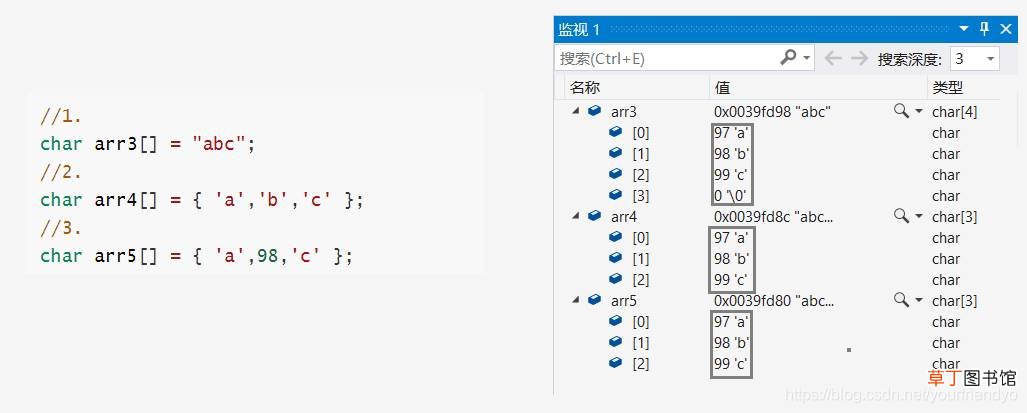Open the visualizer dropdown arrow for arr5
Screen dimensions: 1027x413
point(918,300)
